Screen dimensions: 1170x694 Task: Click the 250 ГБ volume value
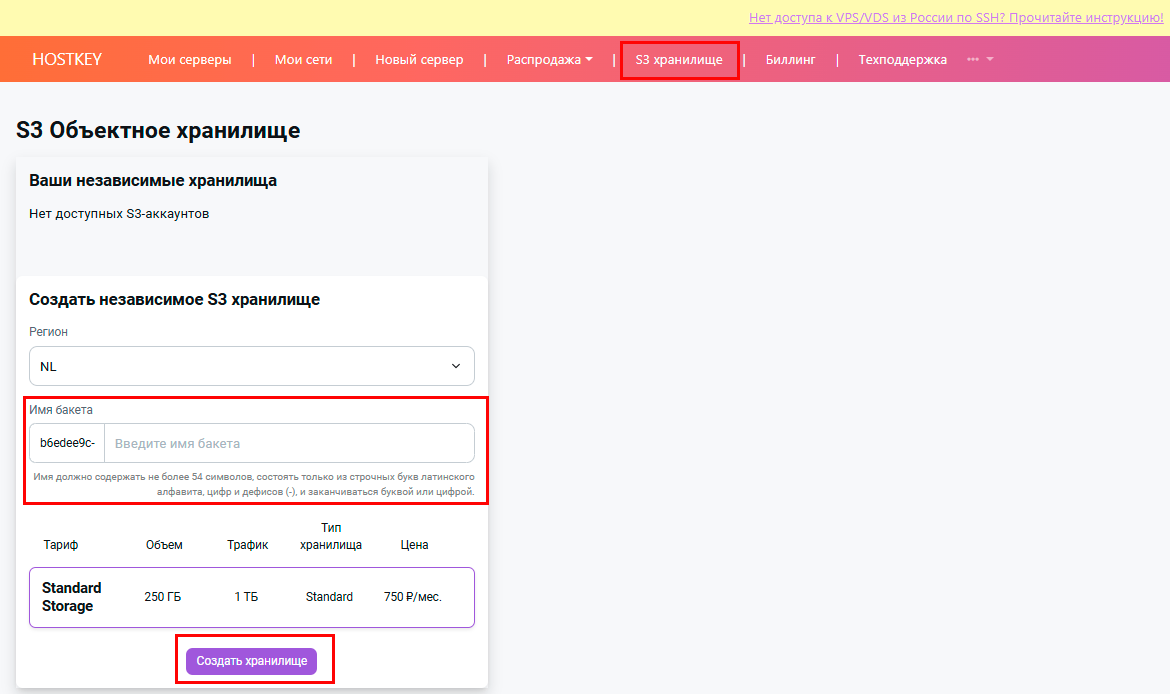coord(163,597)
